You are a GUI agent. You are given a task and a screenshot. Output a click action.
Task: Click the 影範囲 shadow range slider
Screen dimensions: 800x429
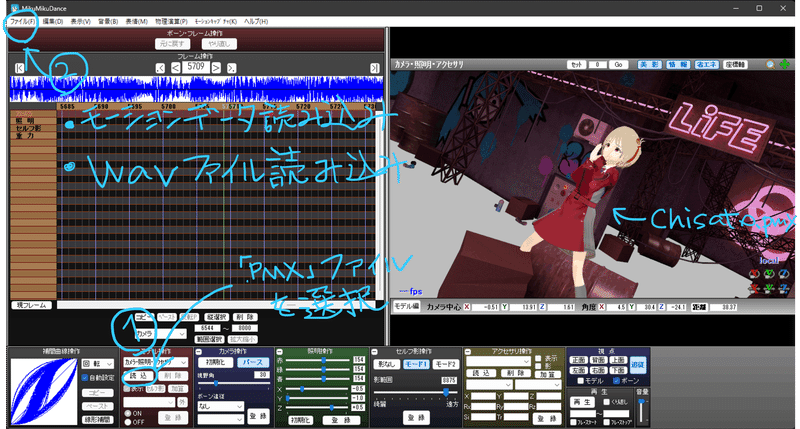[x=415, y=392]
